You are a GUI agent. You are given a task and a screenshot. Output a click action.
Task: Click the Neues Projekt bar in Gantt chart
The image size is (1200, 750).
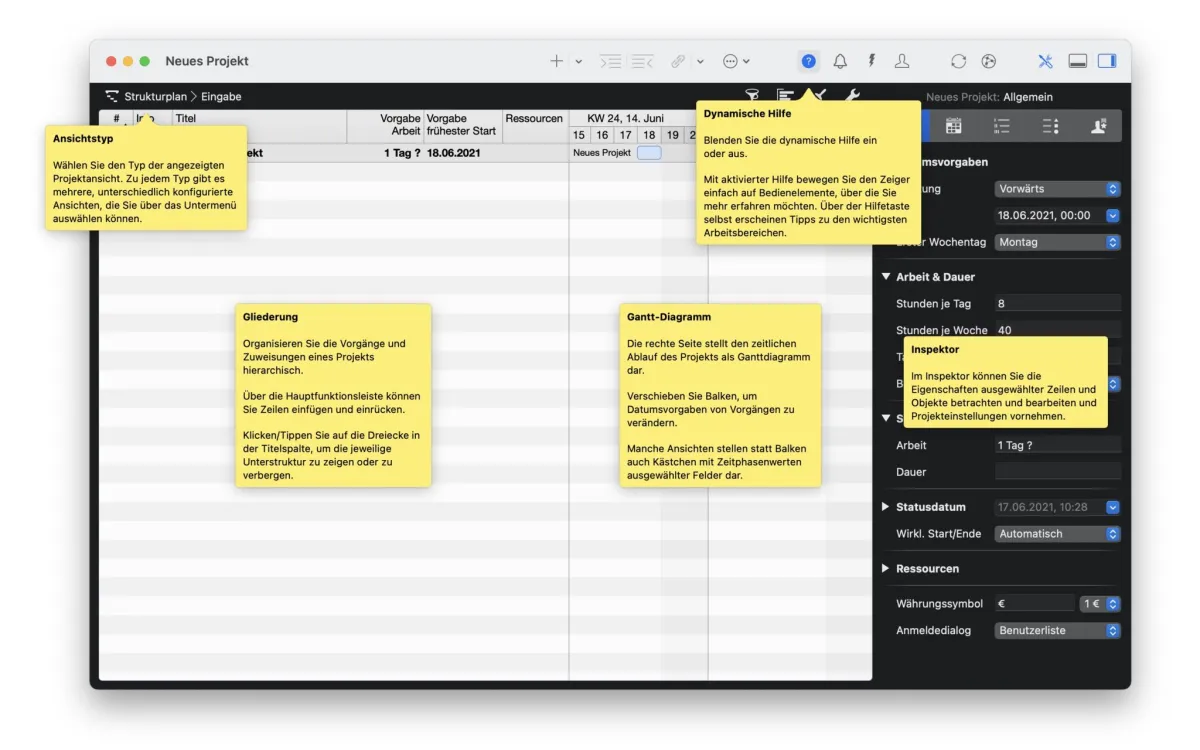click(649, 153)
